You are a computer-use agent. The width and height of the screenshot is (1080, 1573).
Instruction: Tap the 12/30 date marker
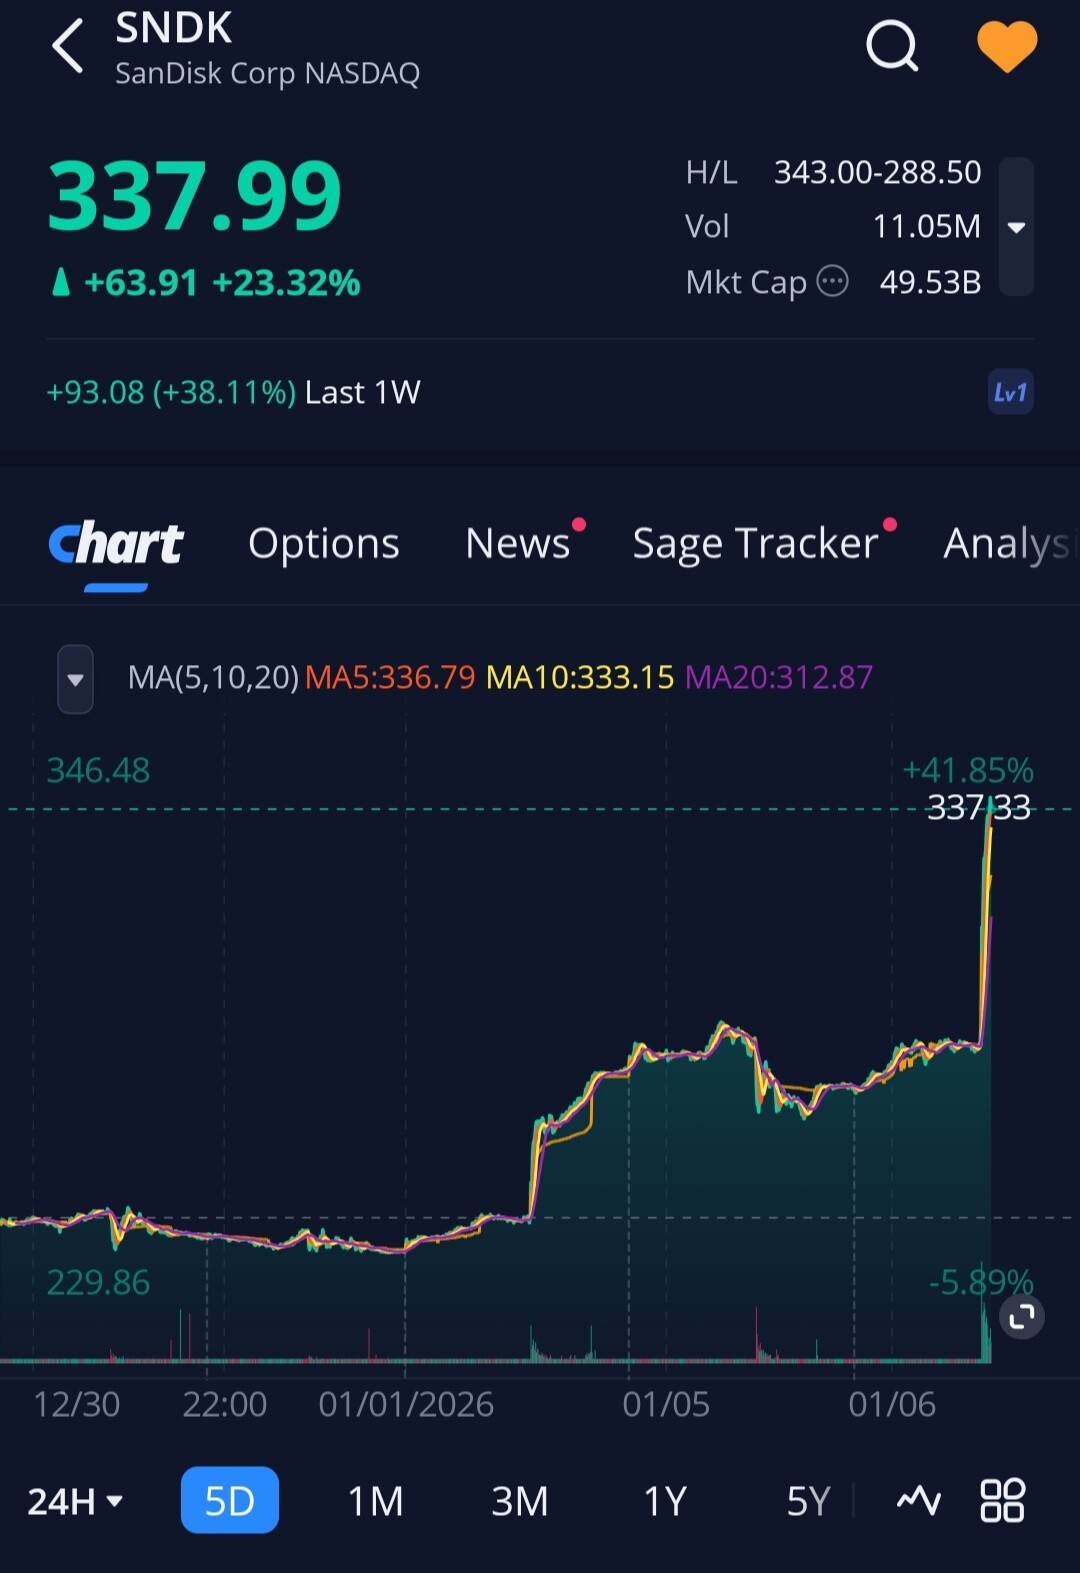pos(77,1404)
